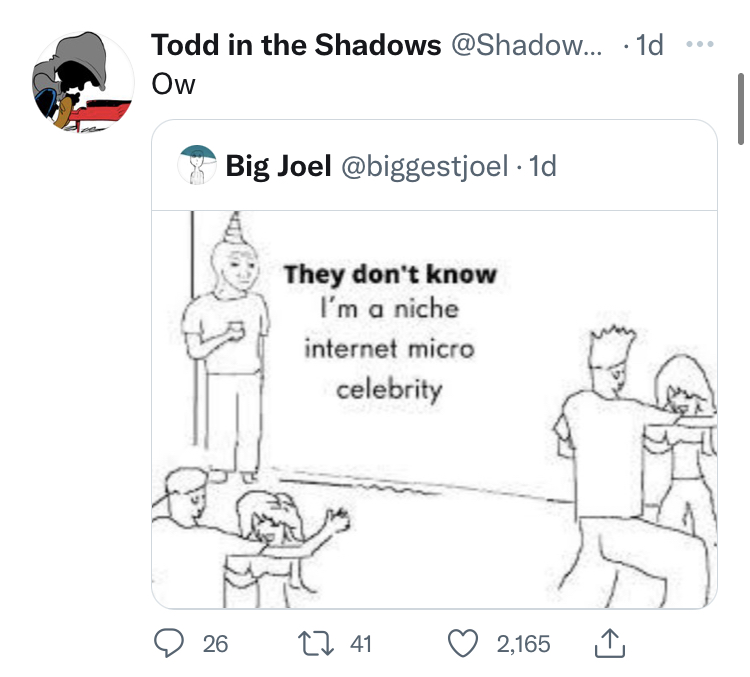Open Todd in the Shadows profile picture

pos(83,82)
